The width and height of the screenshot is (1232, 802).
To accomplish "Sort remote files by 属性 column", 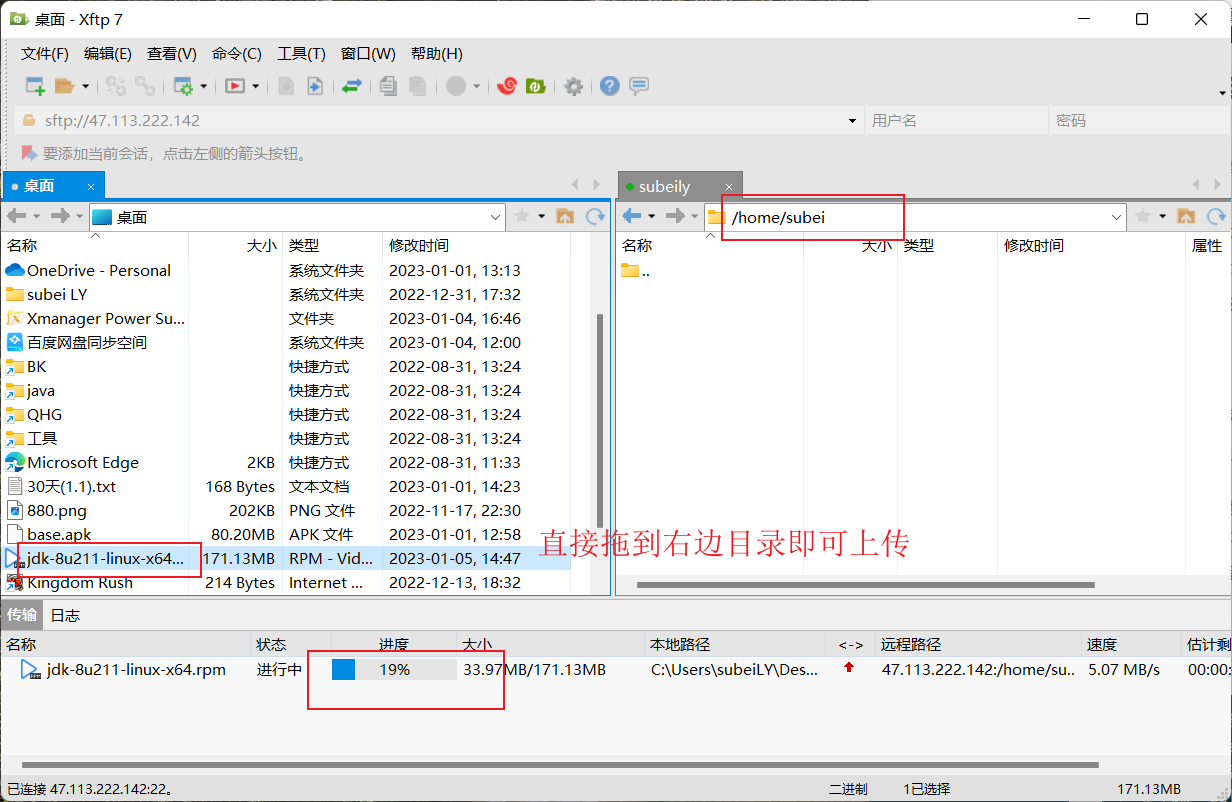I will [1207, 245].
